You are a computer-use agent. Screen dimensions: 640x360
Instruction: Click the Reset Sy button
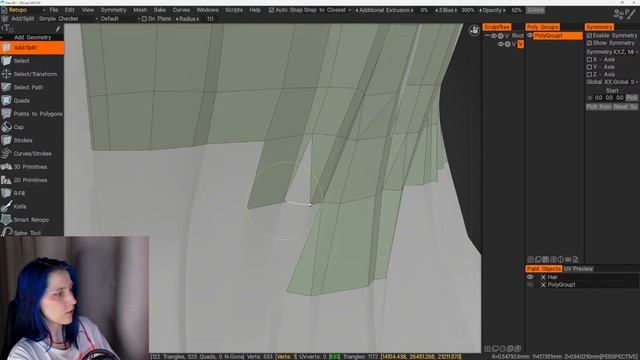coord(625,107)
